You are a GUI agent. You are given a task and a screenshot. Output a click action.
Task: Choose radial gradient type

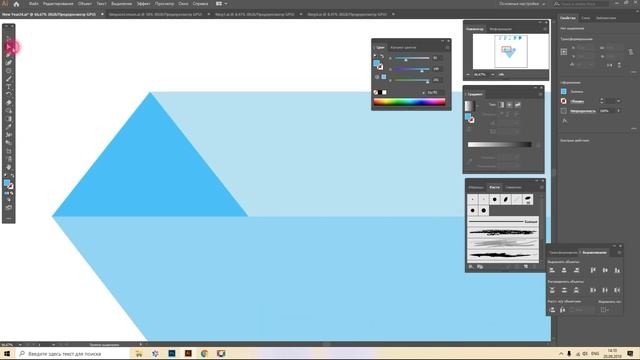coord(509,105)
